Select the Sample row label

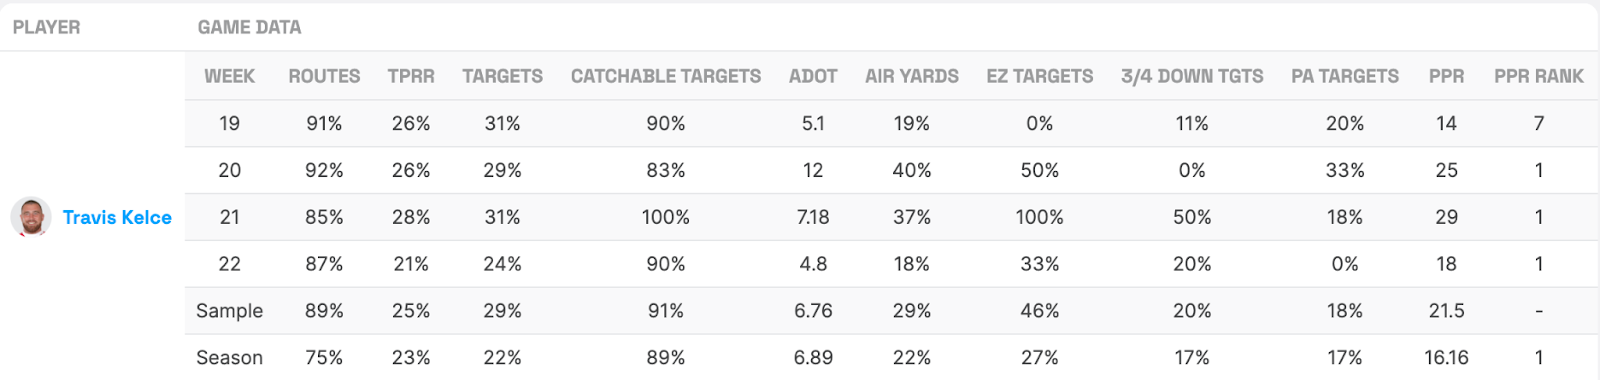(x=229, y=311)
